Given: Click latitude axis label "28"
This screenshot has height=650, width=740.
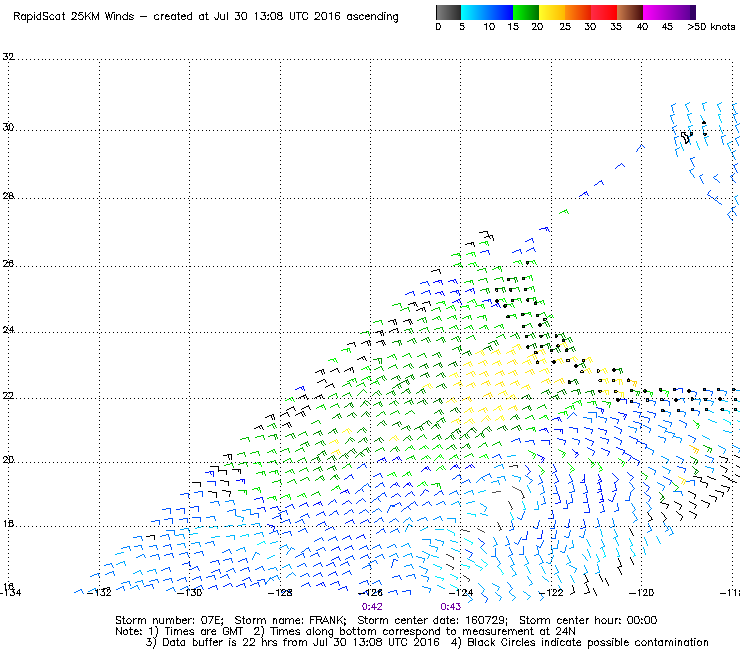Looking at the screenshot, I should click(x=8, y=195).
